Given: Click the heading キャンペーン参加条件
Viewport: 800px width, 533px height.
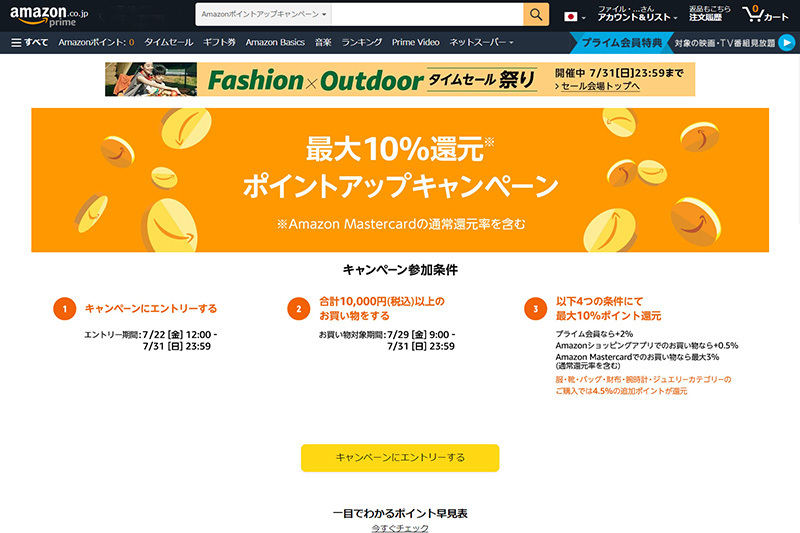Looking at the screenshot, I should [400, 270].
